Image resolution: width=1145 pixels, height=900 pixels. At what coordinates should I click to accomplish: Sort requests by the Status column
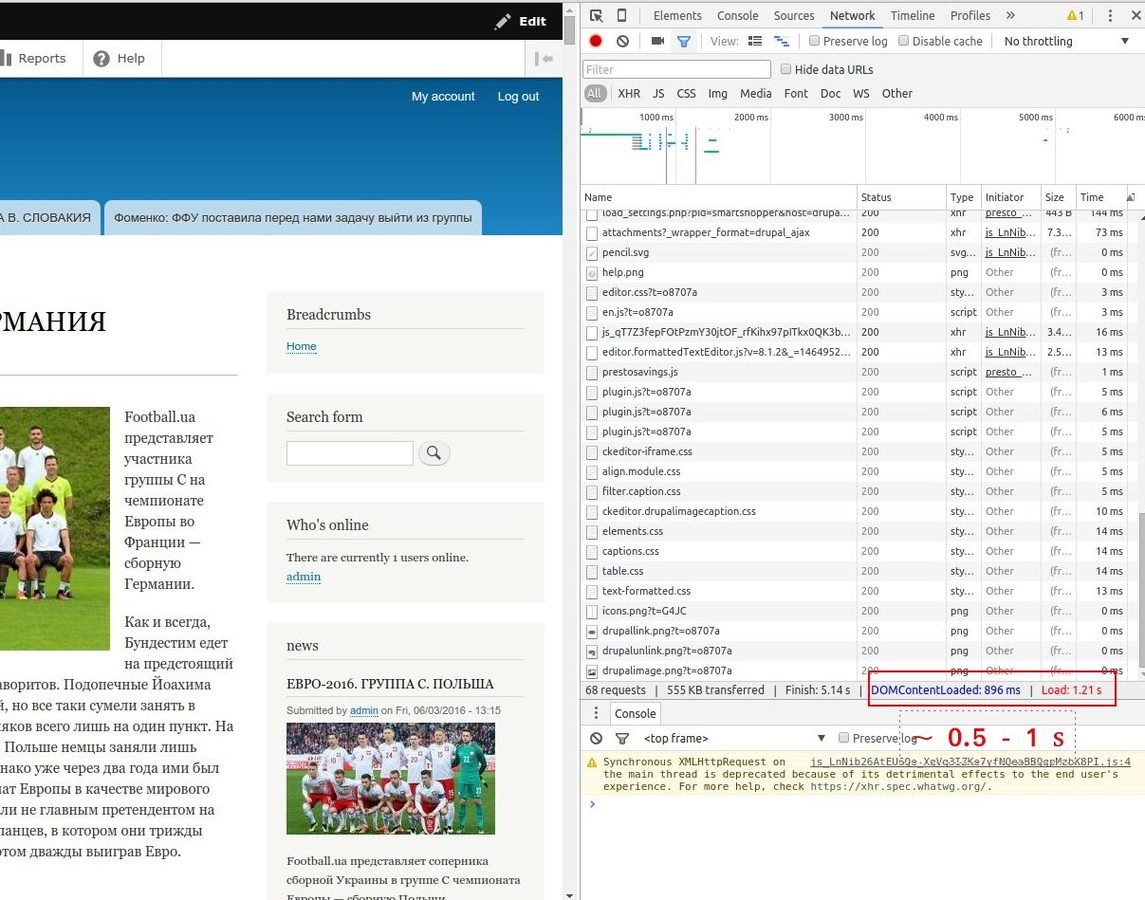click(x=901, y=197)
